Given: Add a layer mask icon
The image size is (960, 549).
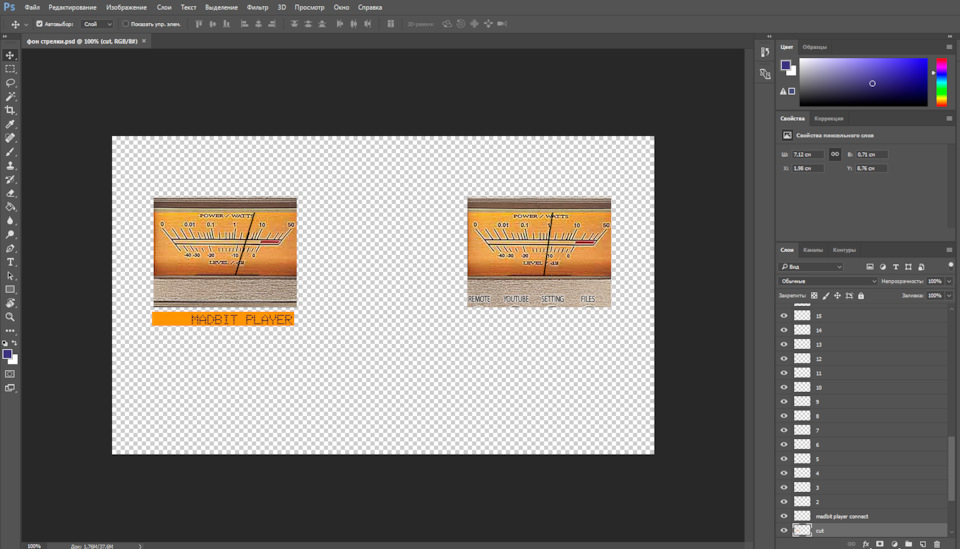Looking at the screenshot, I should pyautogui.click(x=880, y=544).
